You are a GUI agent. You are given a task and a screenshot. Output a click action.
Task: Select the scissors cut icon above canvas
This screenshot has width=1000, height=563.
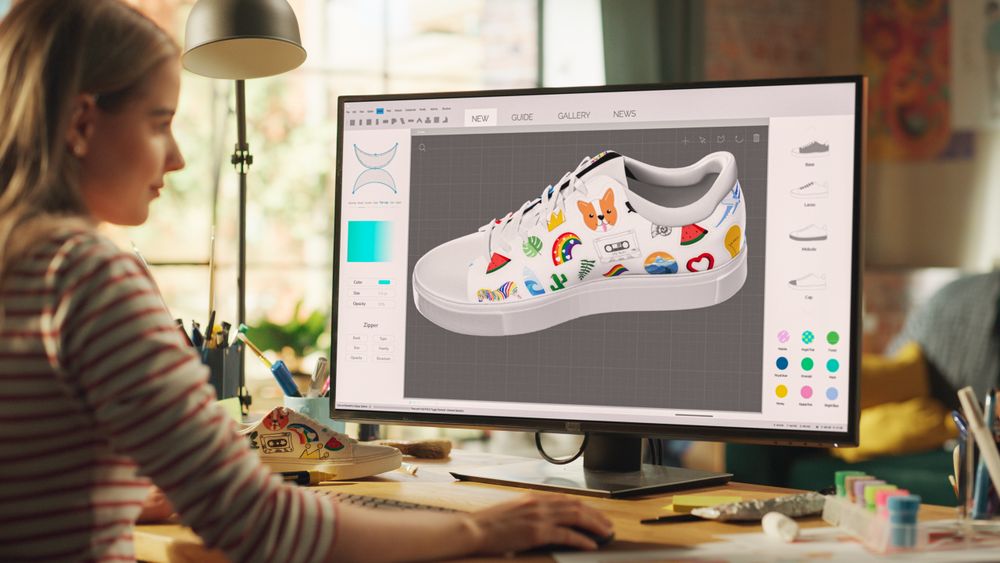click(702, 140)
